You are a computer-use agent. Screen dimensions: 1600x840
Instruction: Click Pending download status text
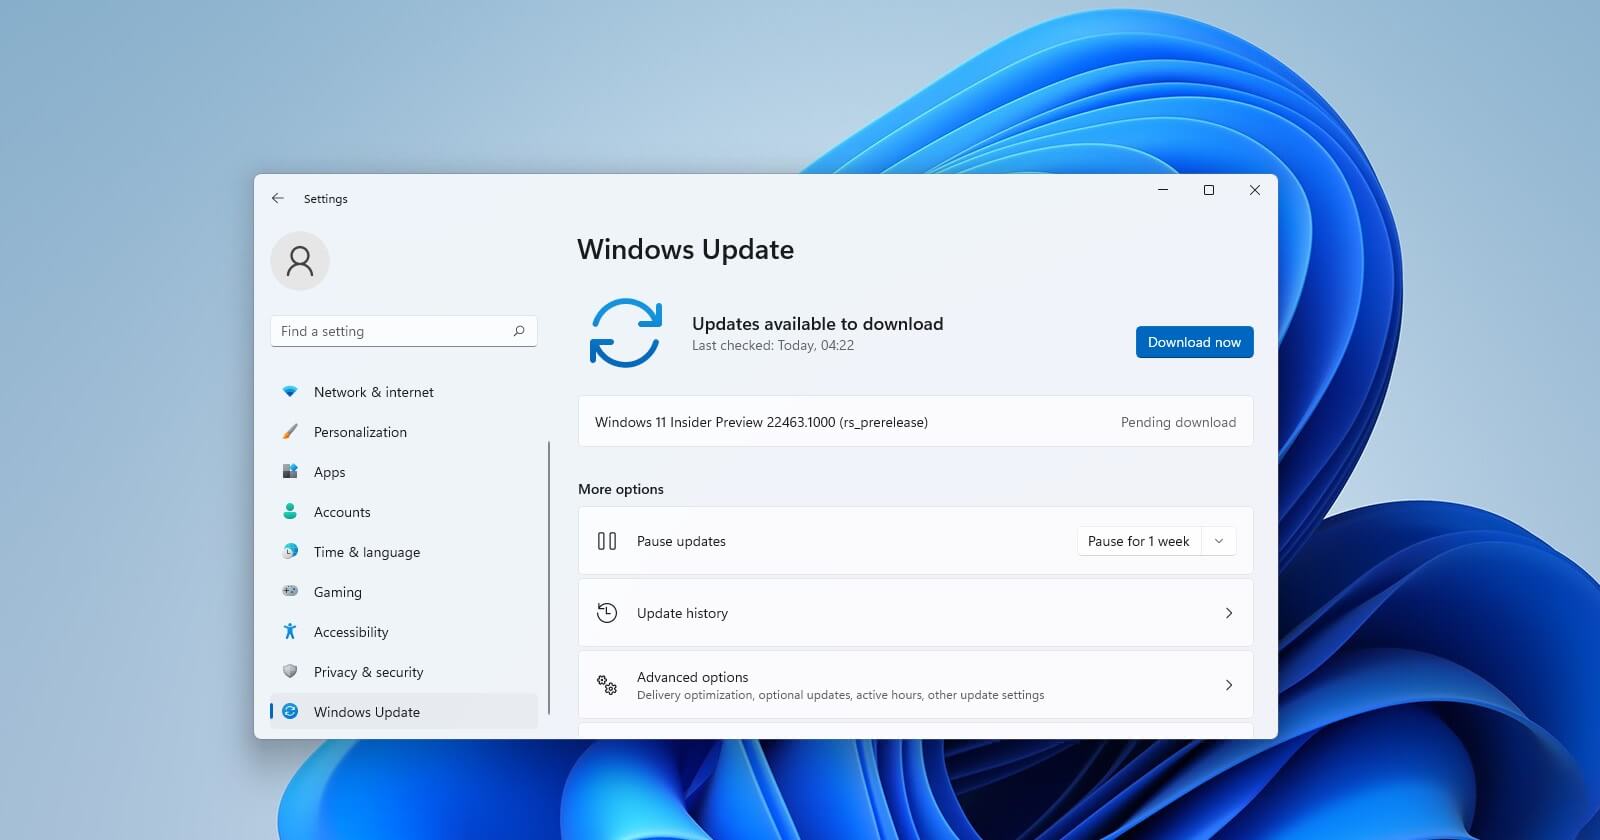1178,422
